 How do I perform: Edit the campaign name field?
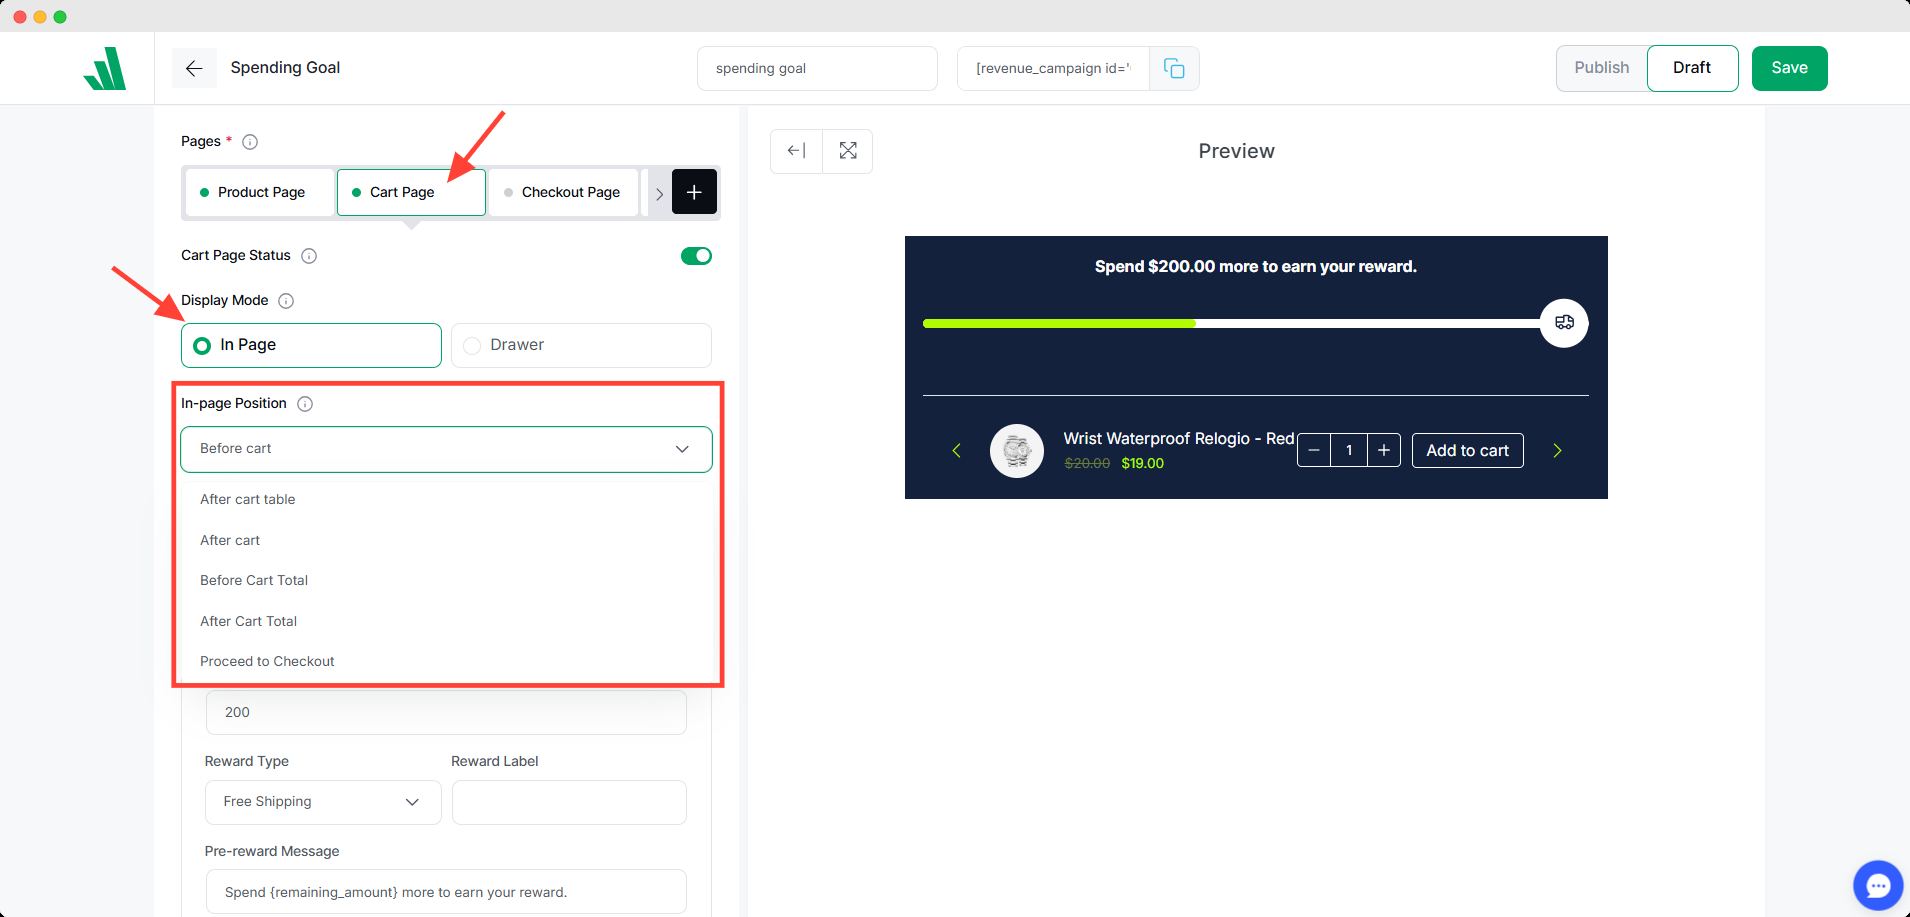pos(817,68)
